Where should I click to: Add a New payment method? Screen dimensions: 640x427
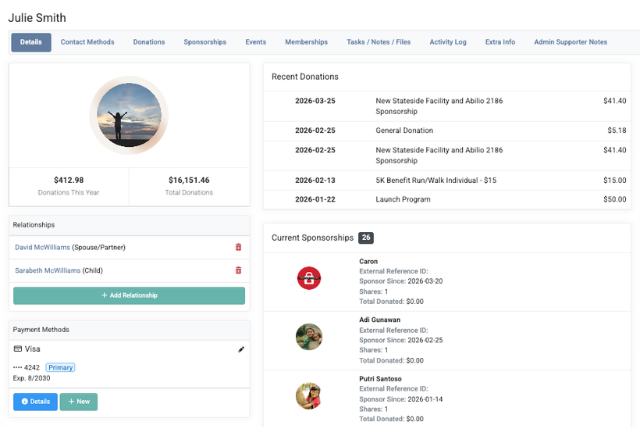[x=79, y=401]
